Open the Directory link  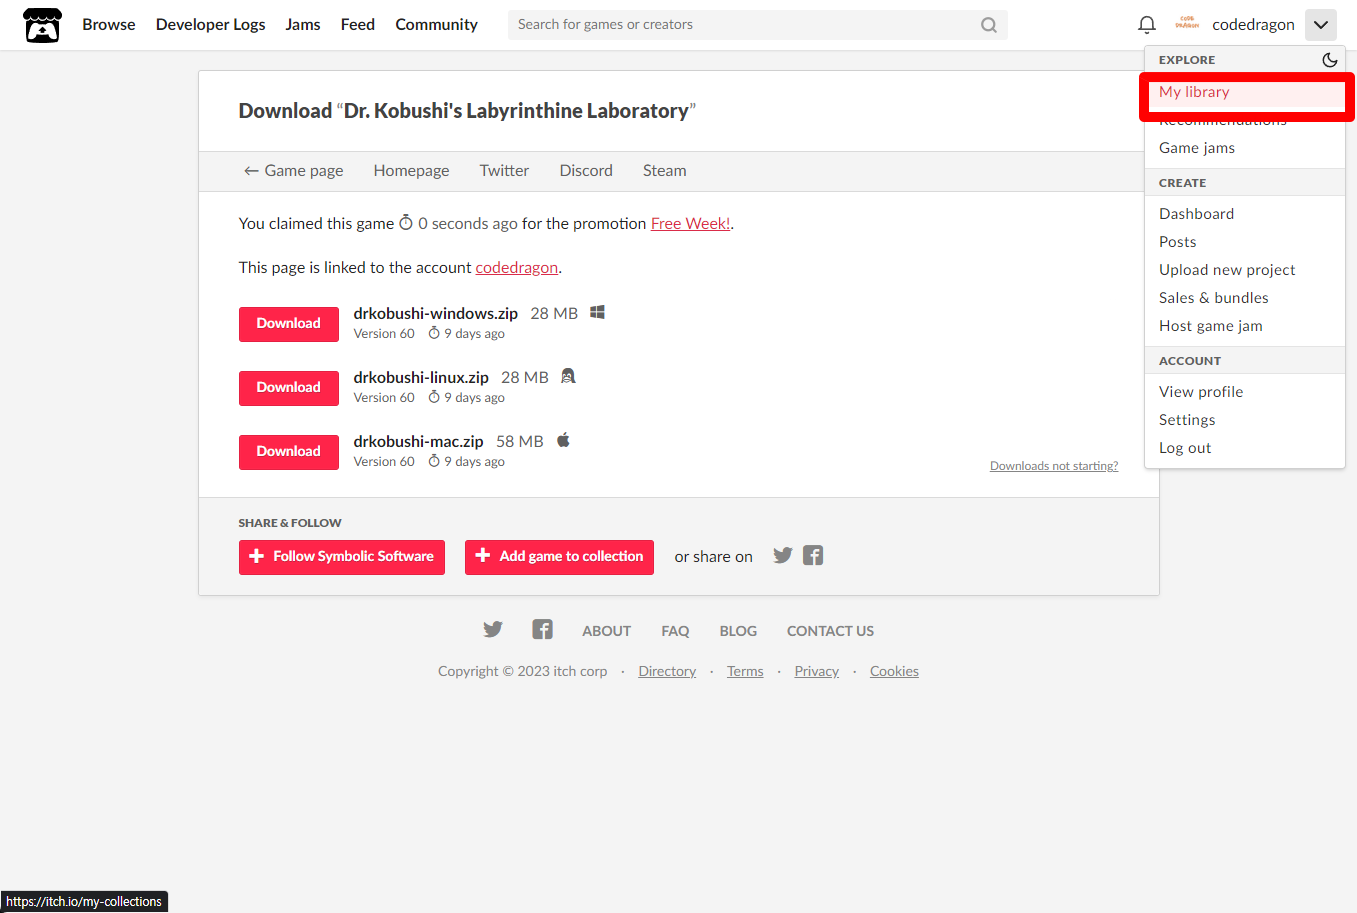click(x=667, y=671)
